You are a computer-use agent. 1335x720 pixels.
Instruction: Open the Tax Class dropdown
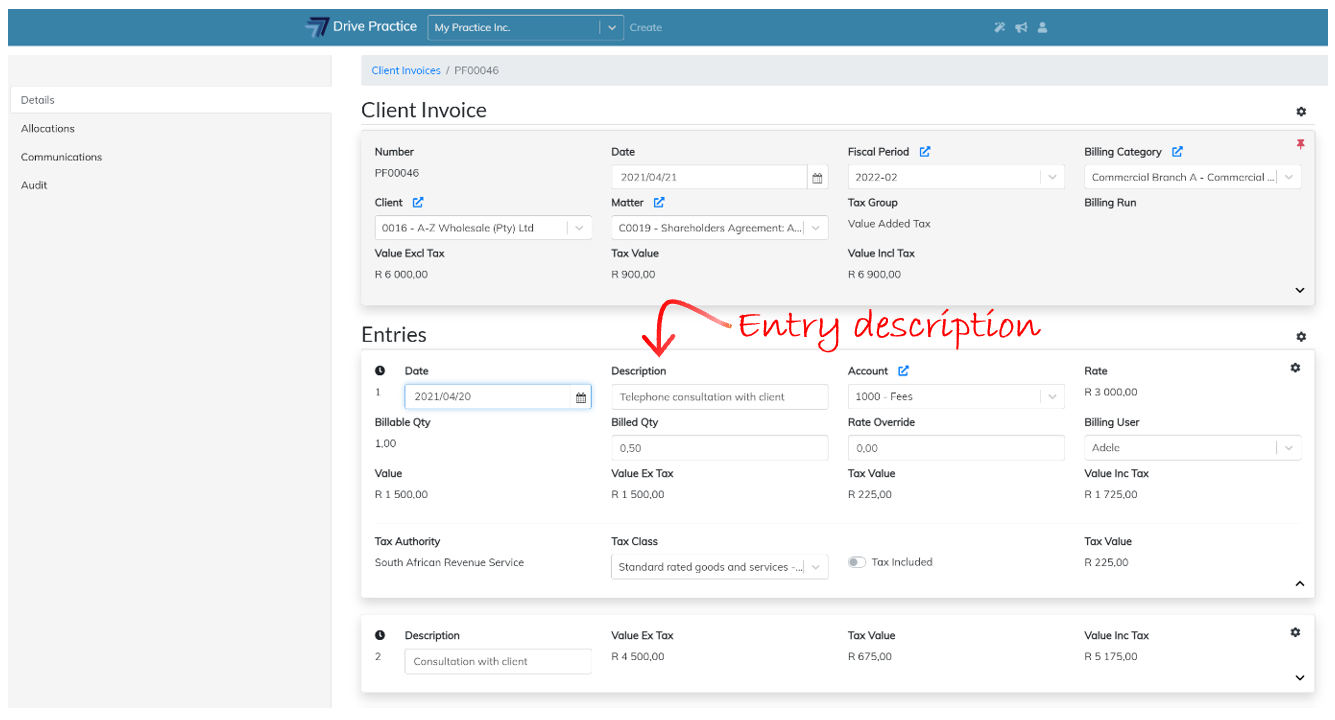[x=815, y=568]
